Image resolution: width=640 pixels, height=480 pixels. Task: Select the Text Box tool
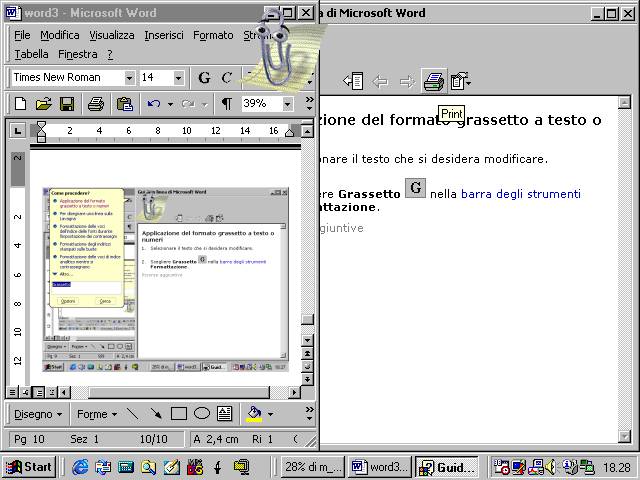pos(224,414)
